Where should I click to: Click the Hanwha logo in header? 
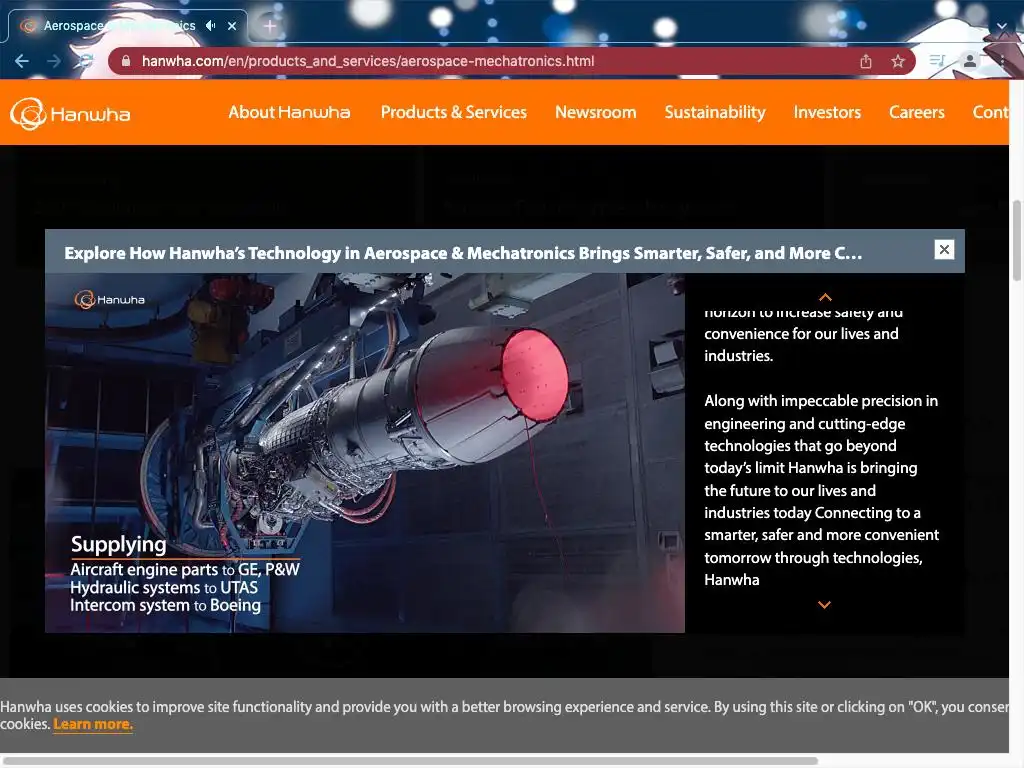click(x=70, y=114)
